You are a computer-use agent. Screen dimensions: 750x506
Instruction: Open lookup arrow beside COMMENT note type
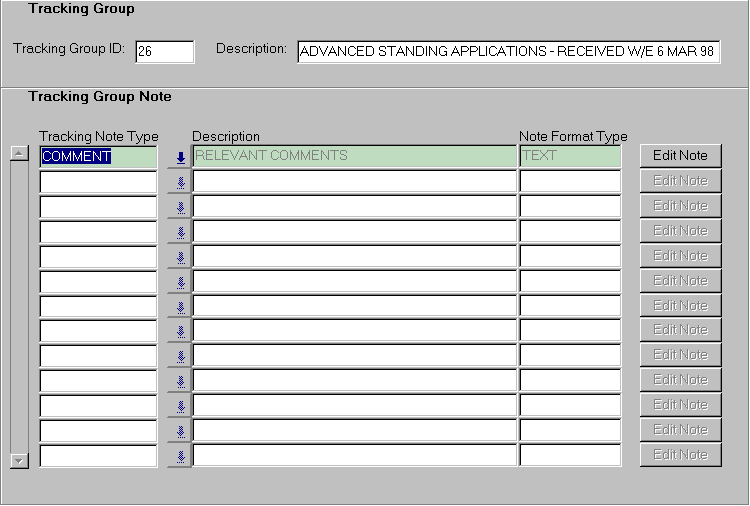pyautogui.click(x=180, y=157)
